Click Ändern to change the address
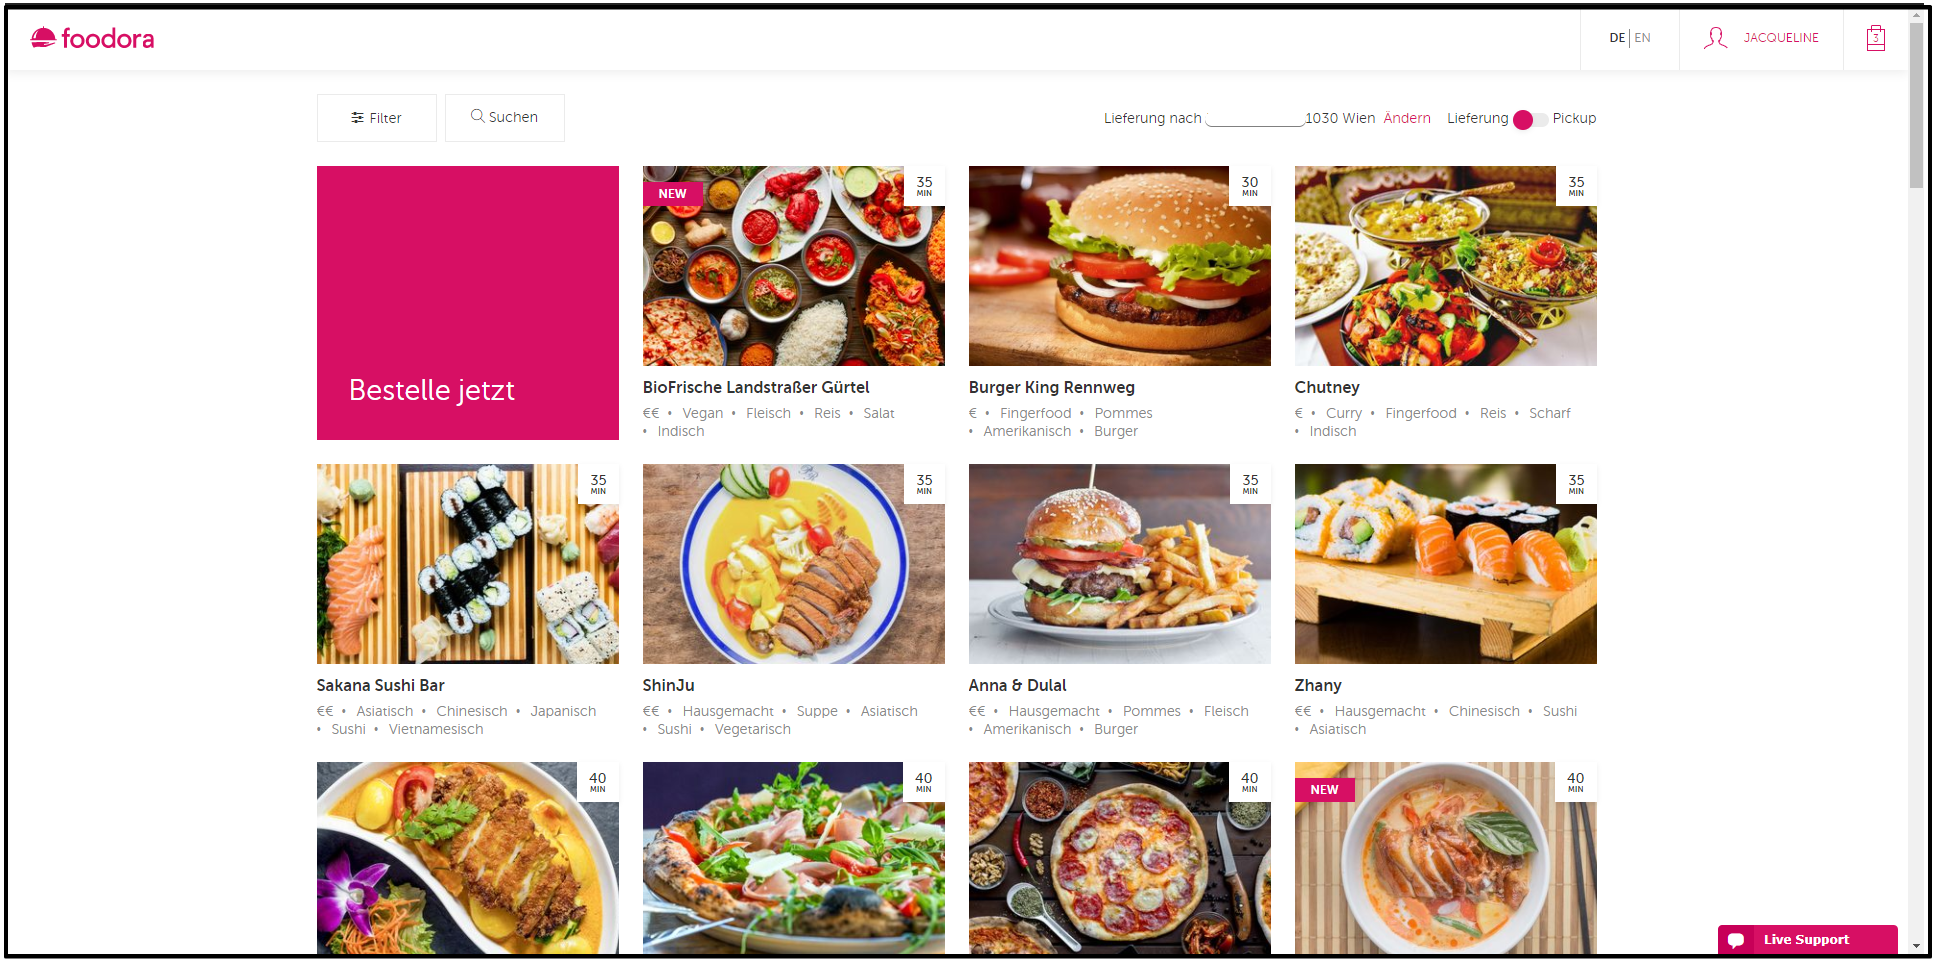This screenshot has width=1937, height=963. 1407,118
